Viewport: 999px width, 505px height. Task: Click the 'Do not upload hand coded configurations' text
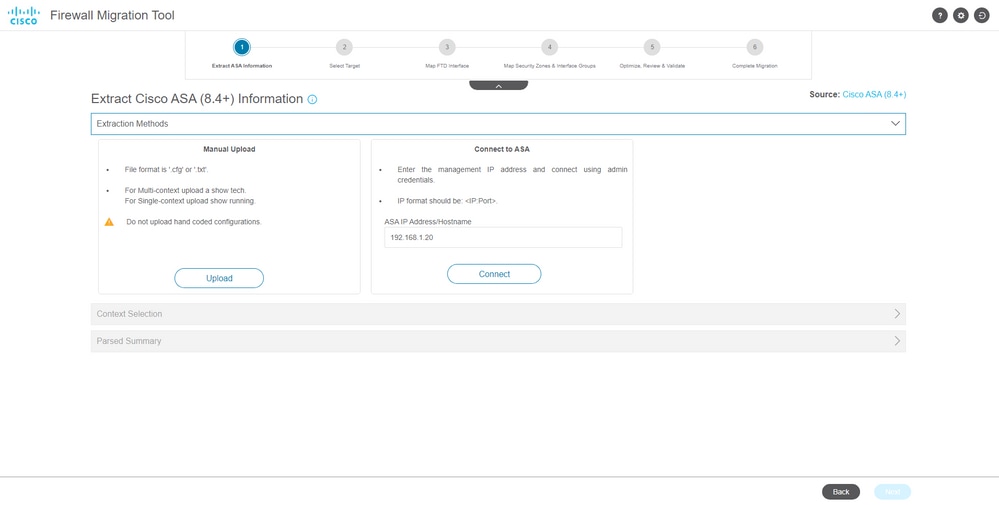click(x=194, y=222)
